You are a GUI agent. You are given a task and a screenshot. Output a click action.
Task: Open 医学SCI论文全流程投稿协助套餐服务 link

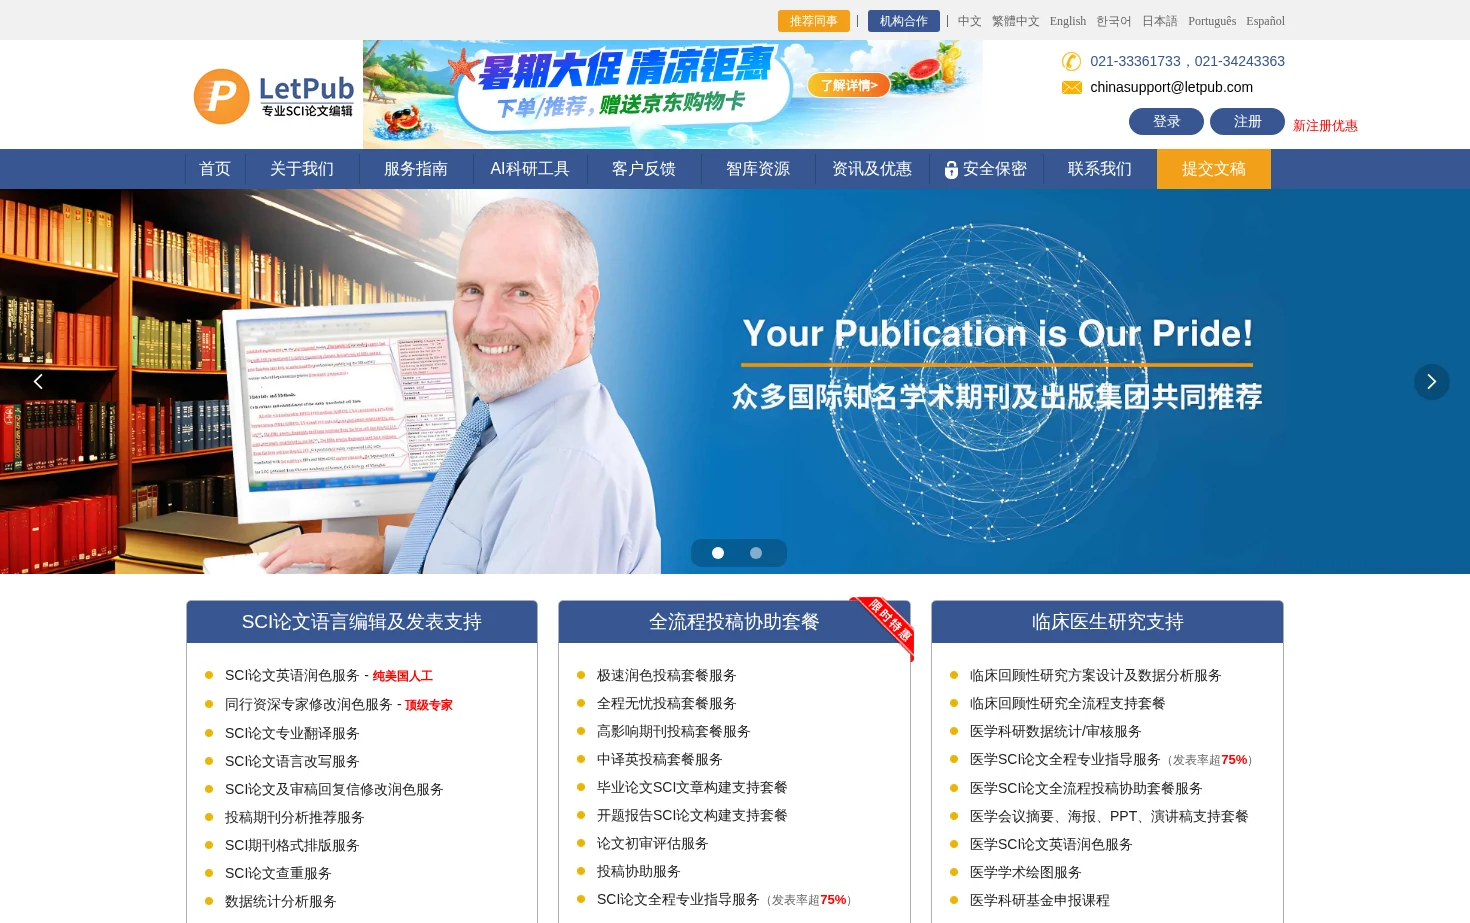coord(1085,789)
